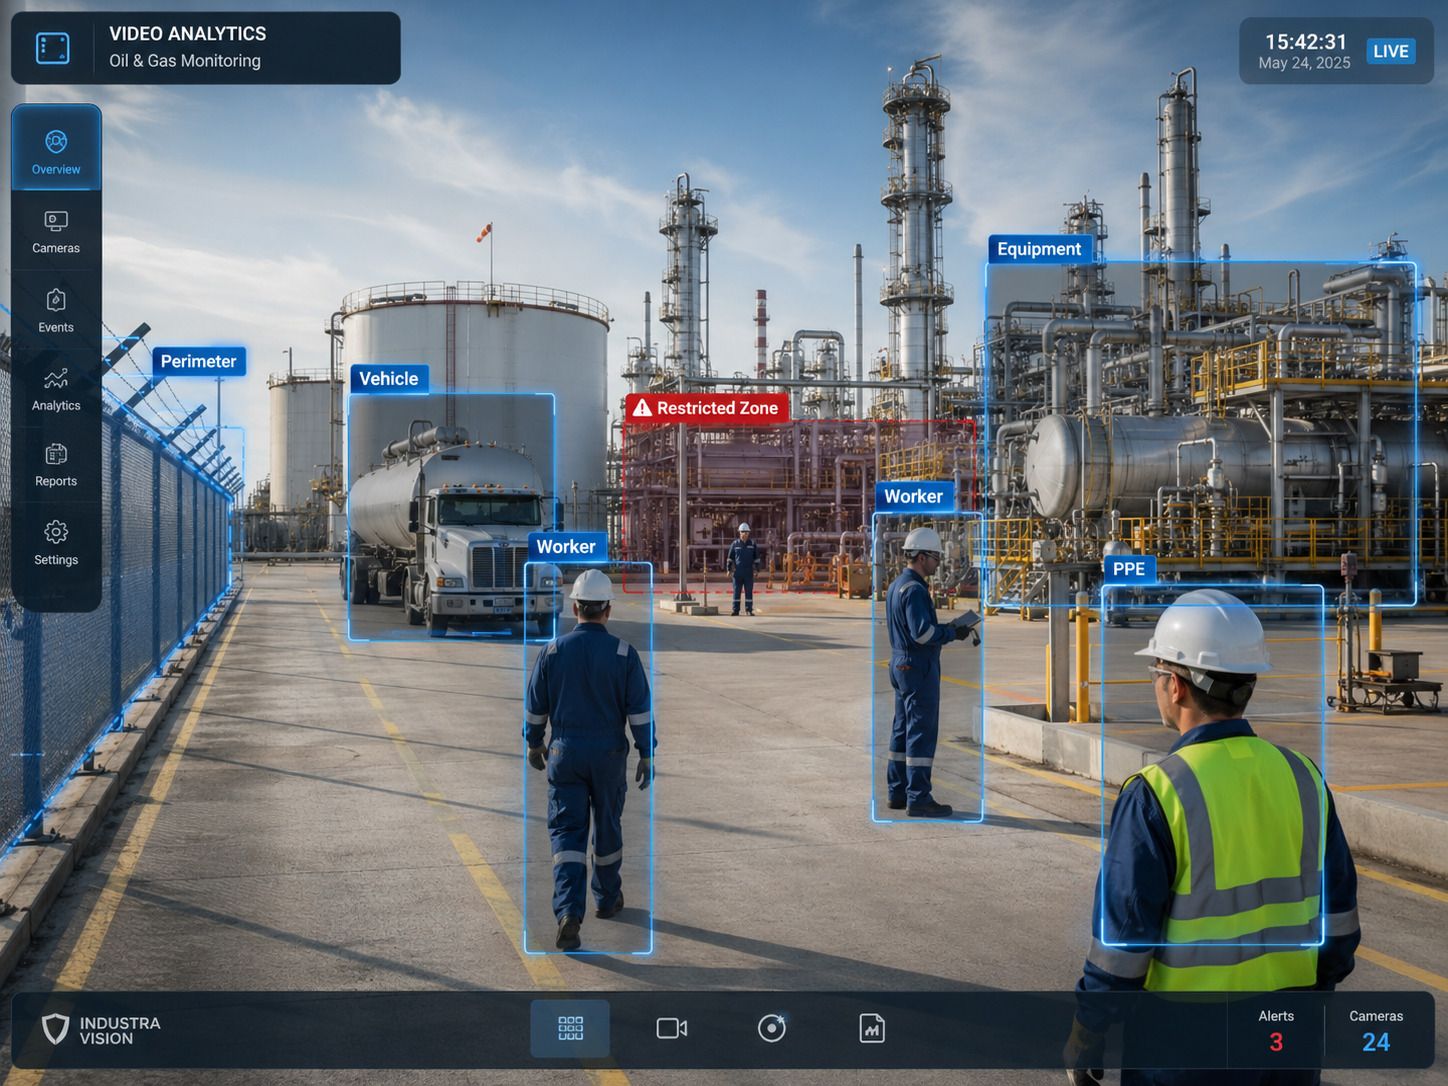Go to Analytics in the sidebar
The height and width of the screenshot is (1086, 1448).
pos(56,389)
